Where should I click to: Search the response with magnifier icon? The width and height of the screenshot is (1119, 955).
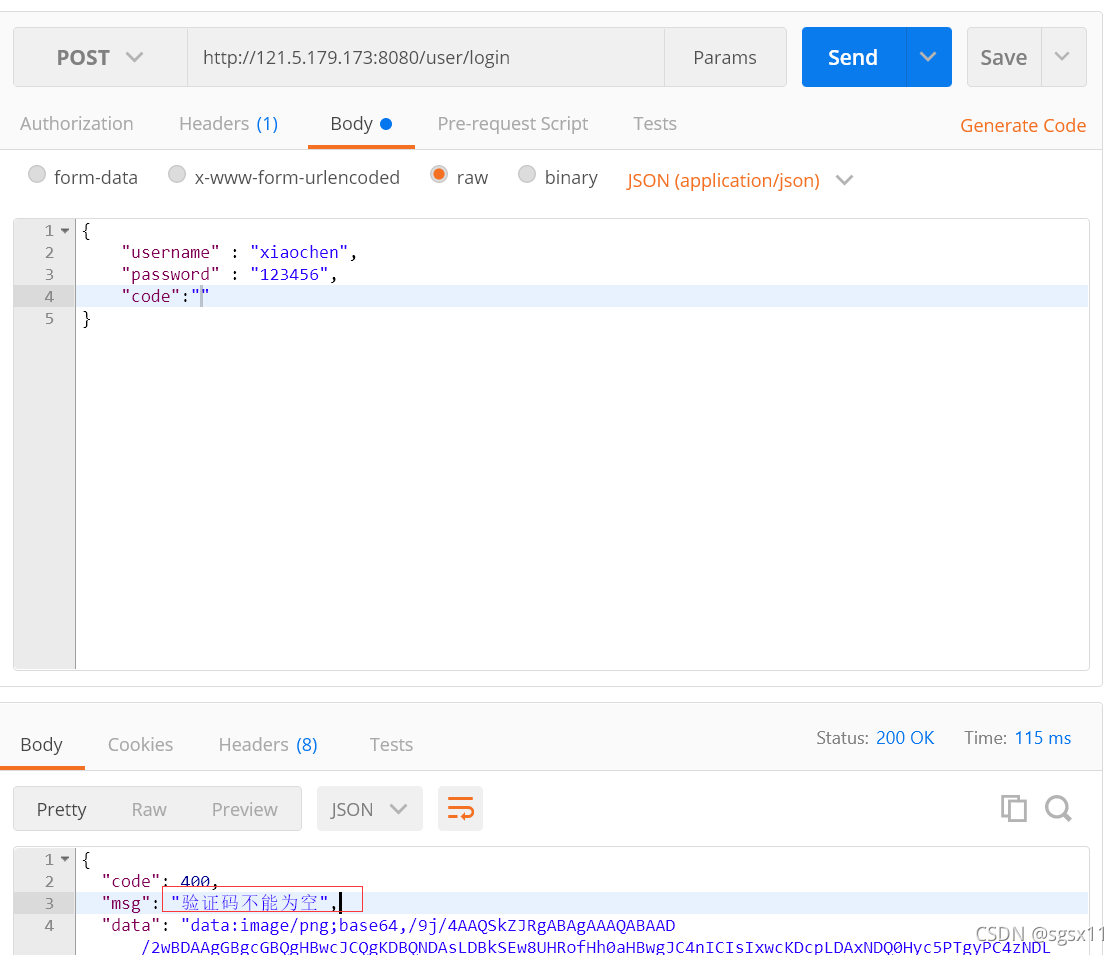1058,809
